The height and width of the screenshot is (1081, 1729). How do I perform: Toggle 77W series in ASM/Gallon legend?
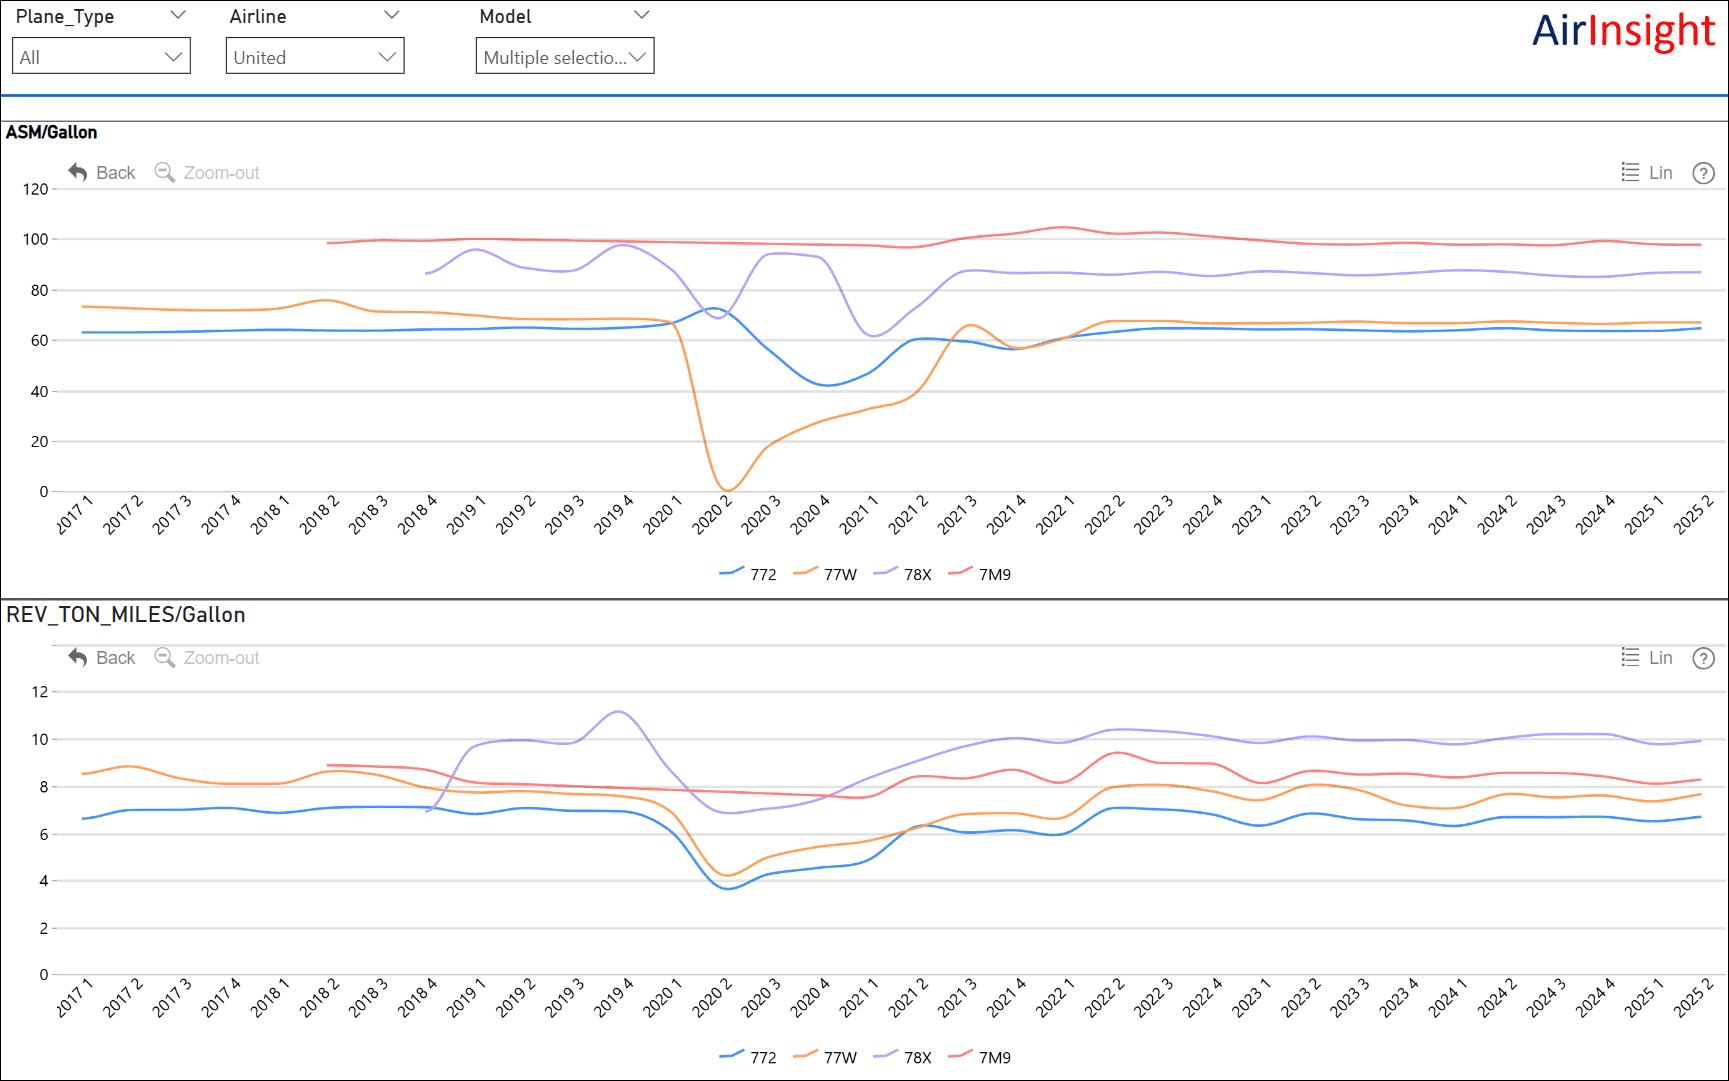(x=825, y=574)
